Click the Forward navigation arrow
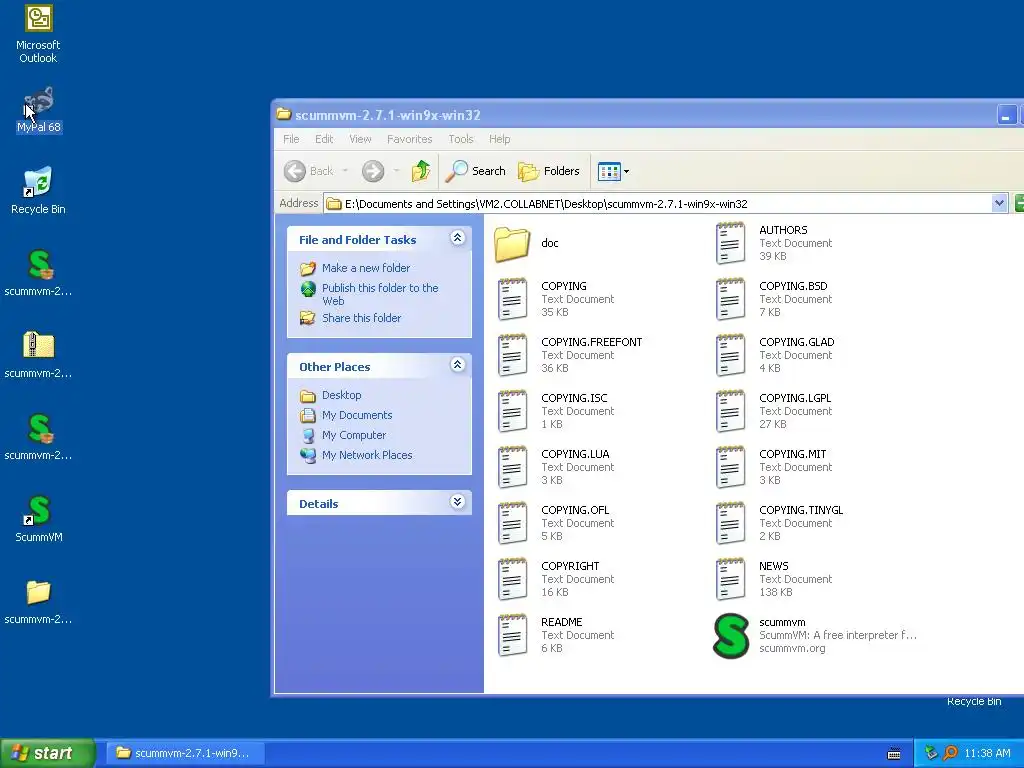The height and width of the screenshot is (768, 1024). (373, 171)
